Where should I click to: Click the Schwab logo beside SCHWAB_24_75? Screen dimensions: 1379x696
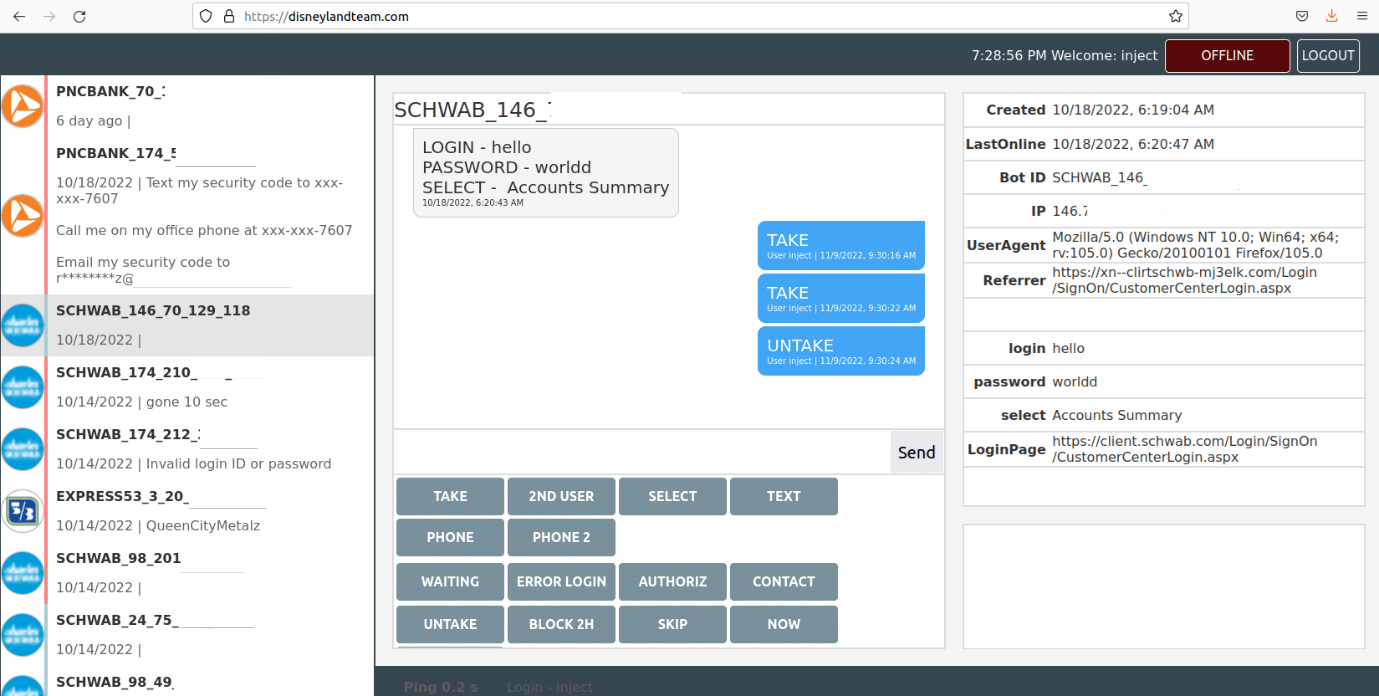22,635
